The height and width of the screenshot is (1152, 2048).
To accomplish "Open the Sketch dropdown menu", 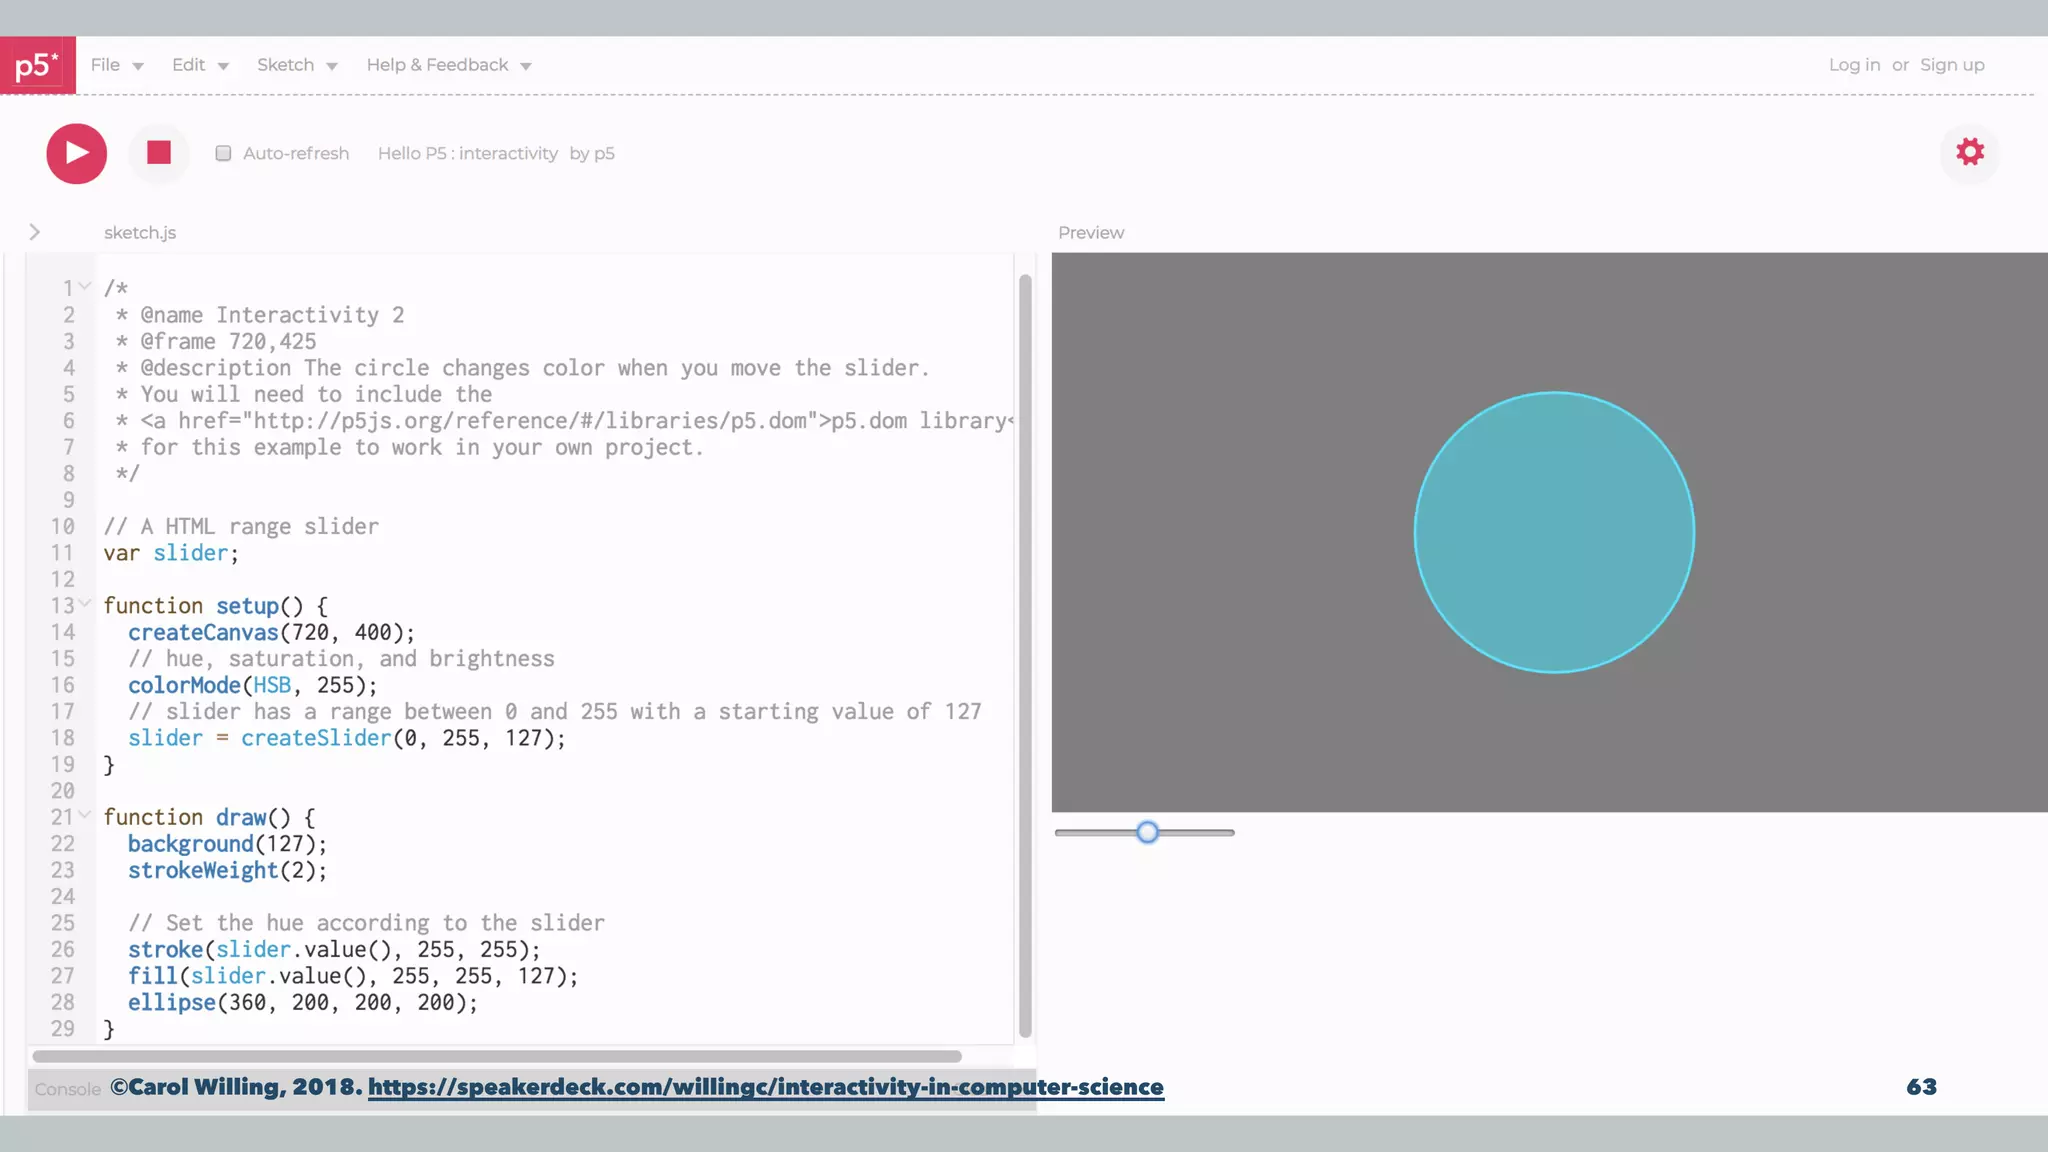I will coord(296,65).
